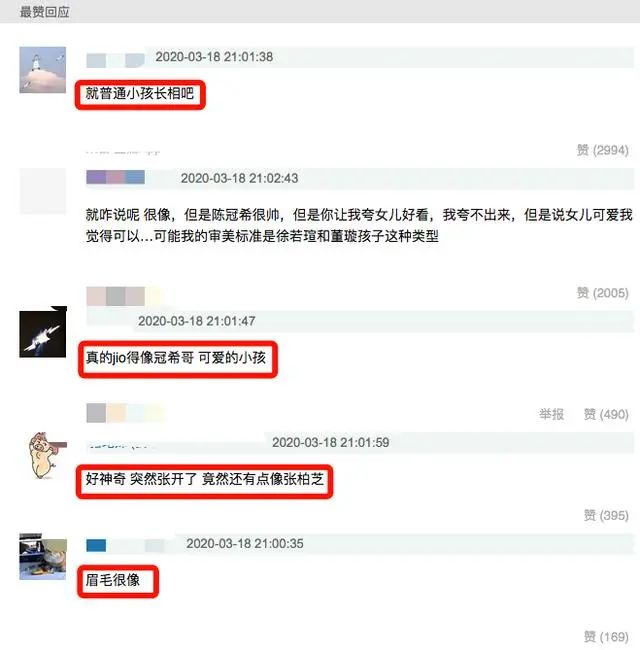The width and height of the screenshot is (640, 650).
Task: Click timestamp 2020-03-18 21:00:35
Action: tap(245, 543)
